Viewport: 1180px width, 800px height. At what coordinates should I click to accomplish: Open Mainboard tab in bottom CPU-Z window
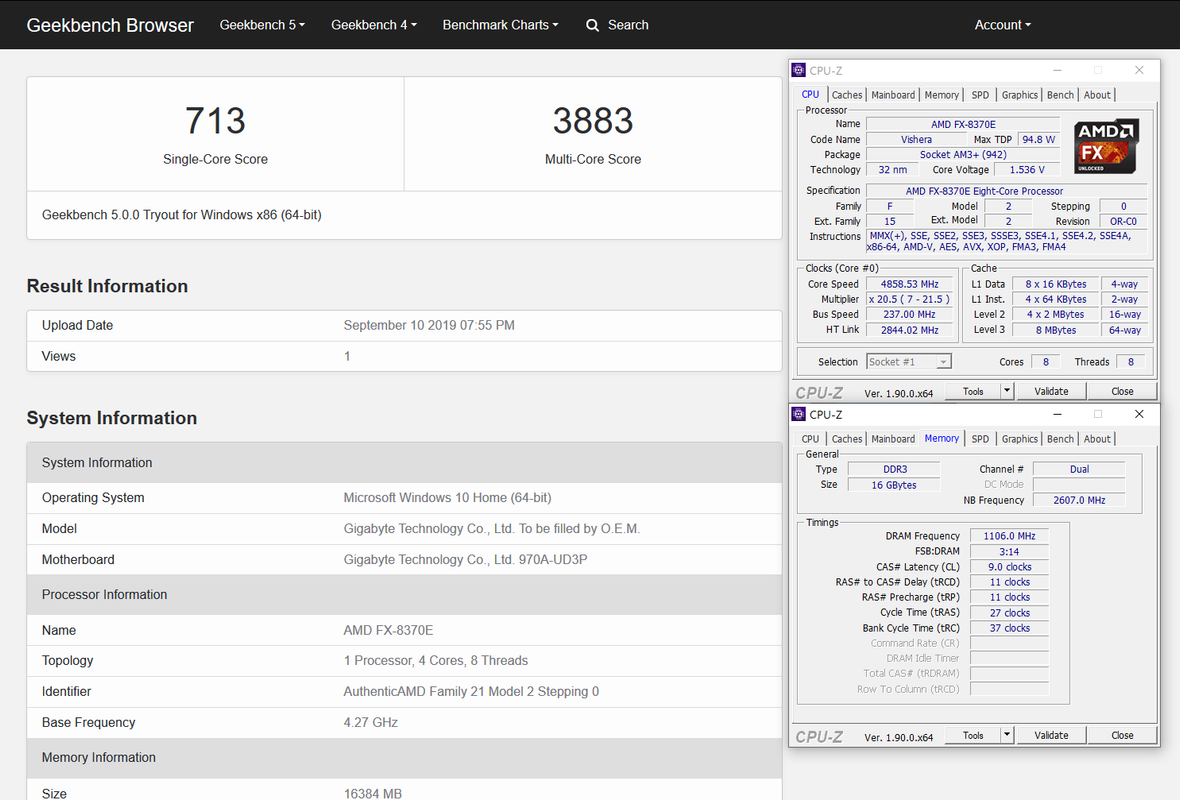(x=893, y=439)
